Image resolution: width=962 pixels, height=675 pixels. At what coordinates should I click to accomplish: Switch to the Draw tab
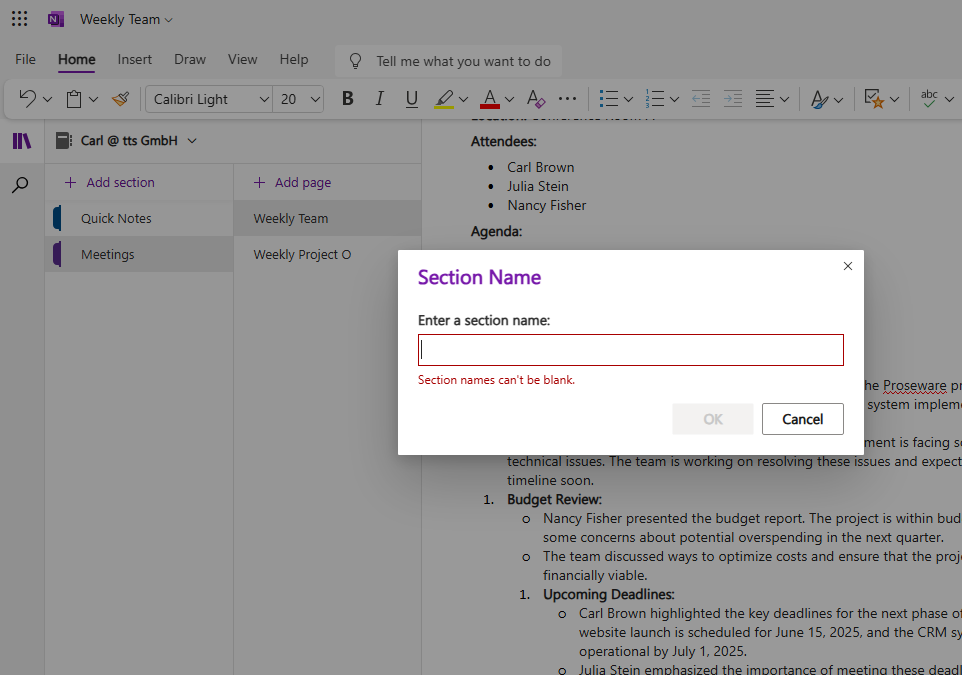point(190,60)
